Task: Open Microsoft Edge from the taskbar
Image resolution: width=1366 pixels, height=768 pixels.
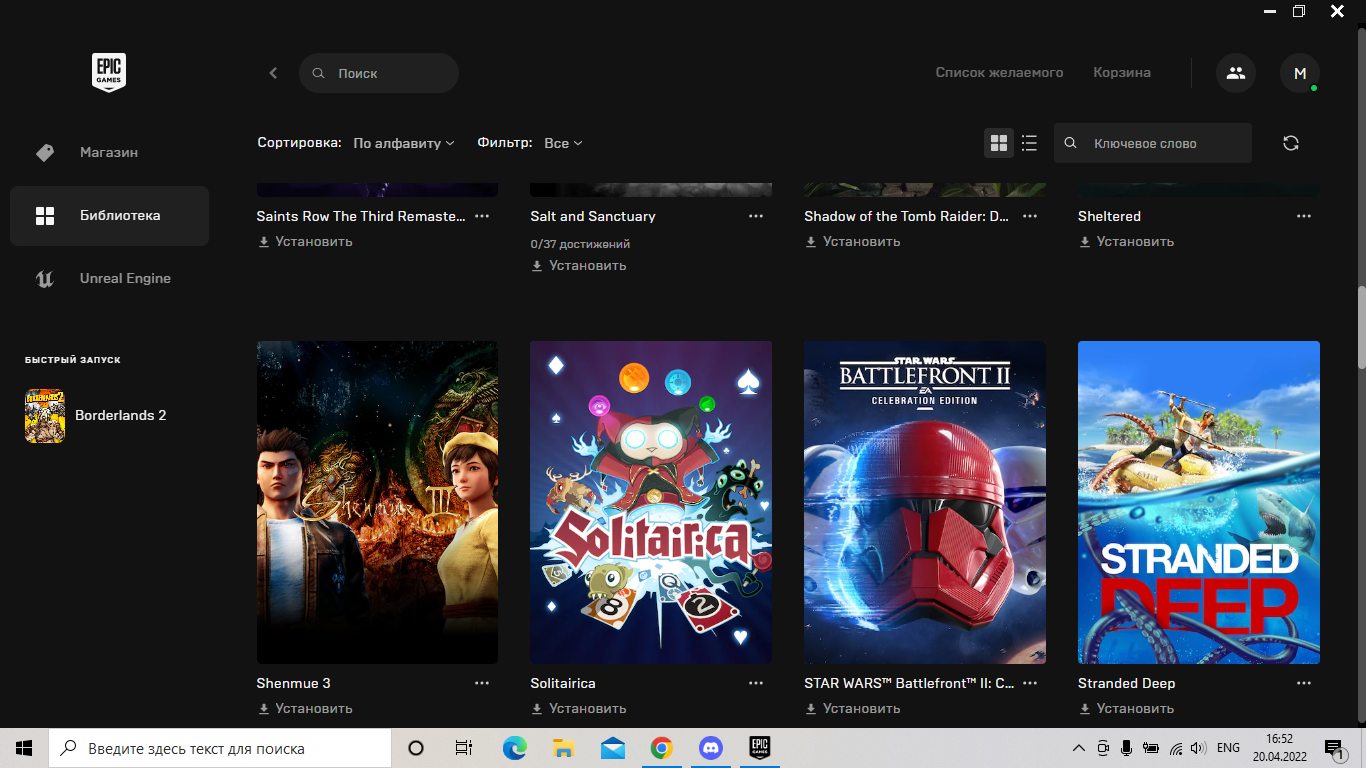Action: (x=514, y=748)
